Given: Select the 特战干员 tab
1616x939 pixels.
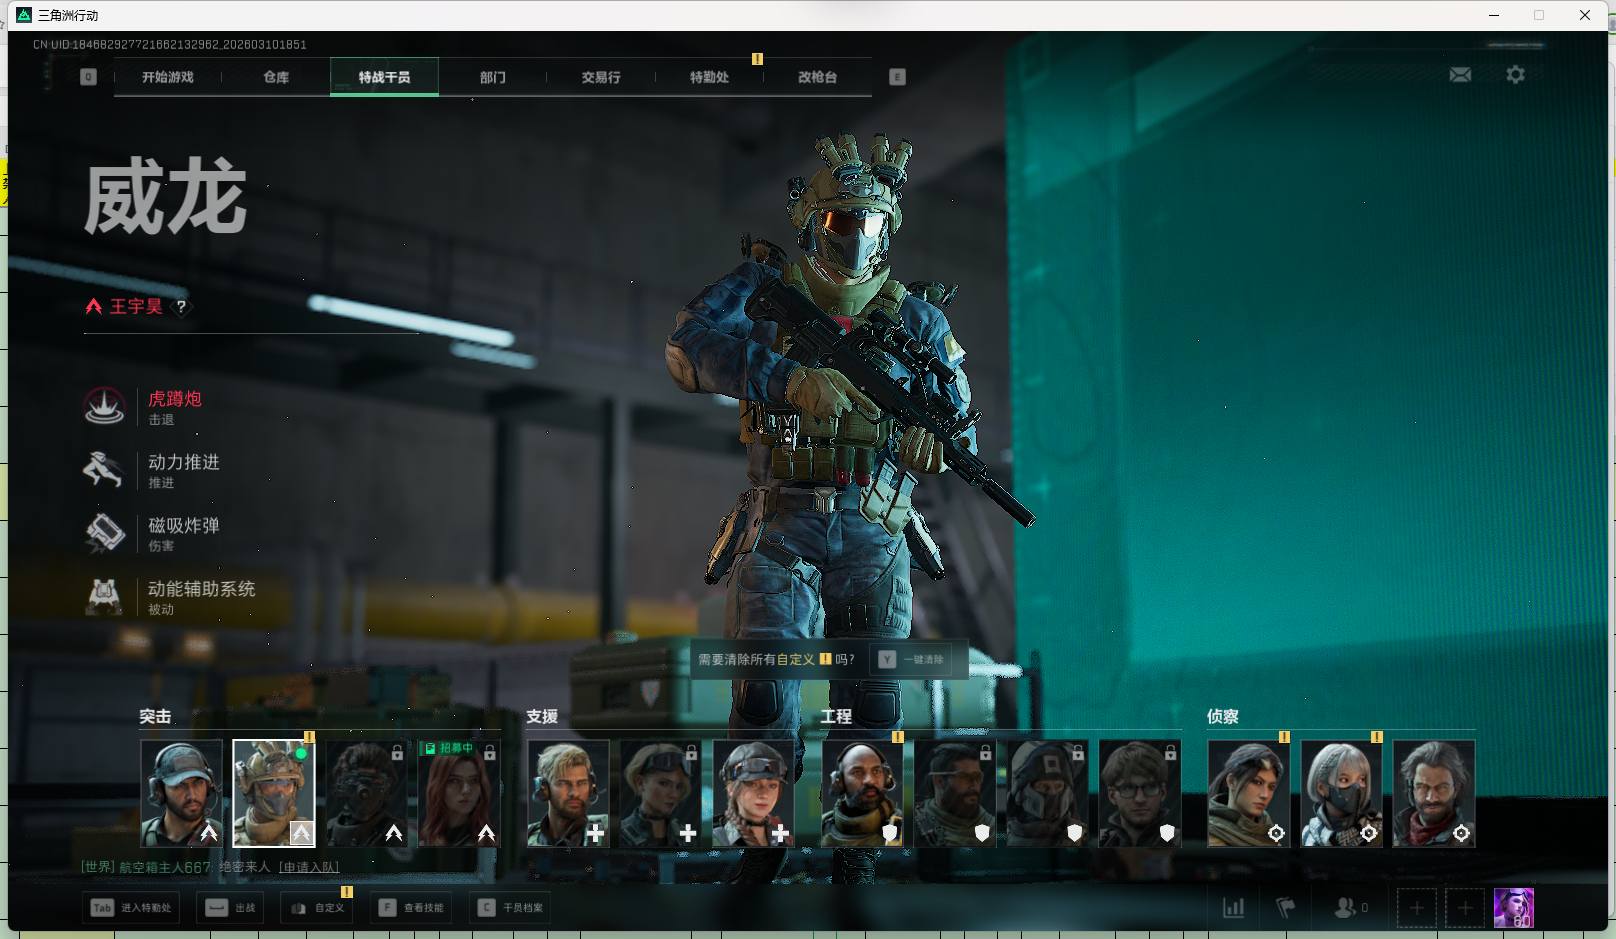Looking at the screenshot, I should (384, 77).
